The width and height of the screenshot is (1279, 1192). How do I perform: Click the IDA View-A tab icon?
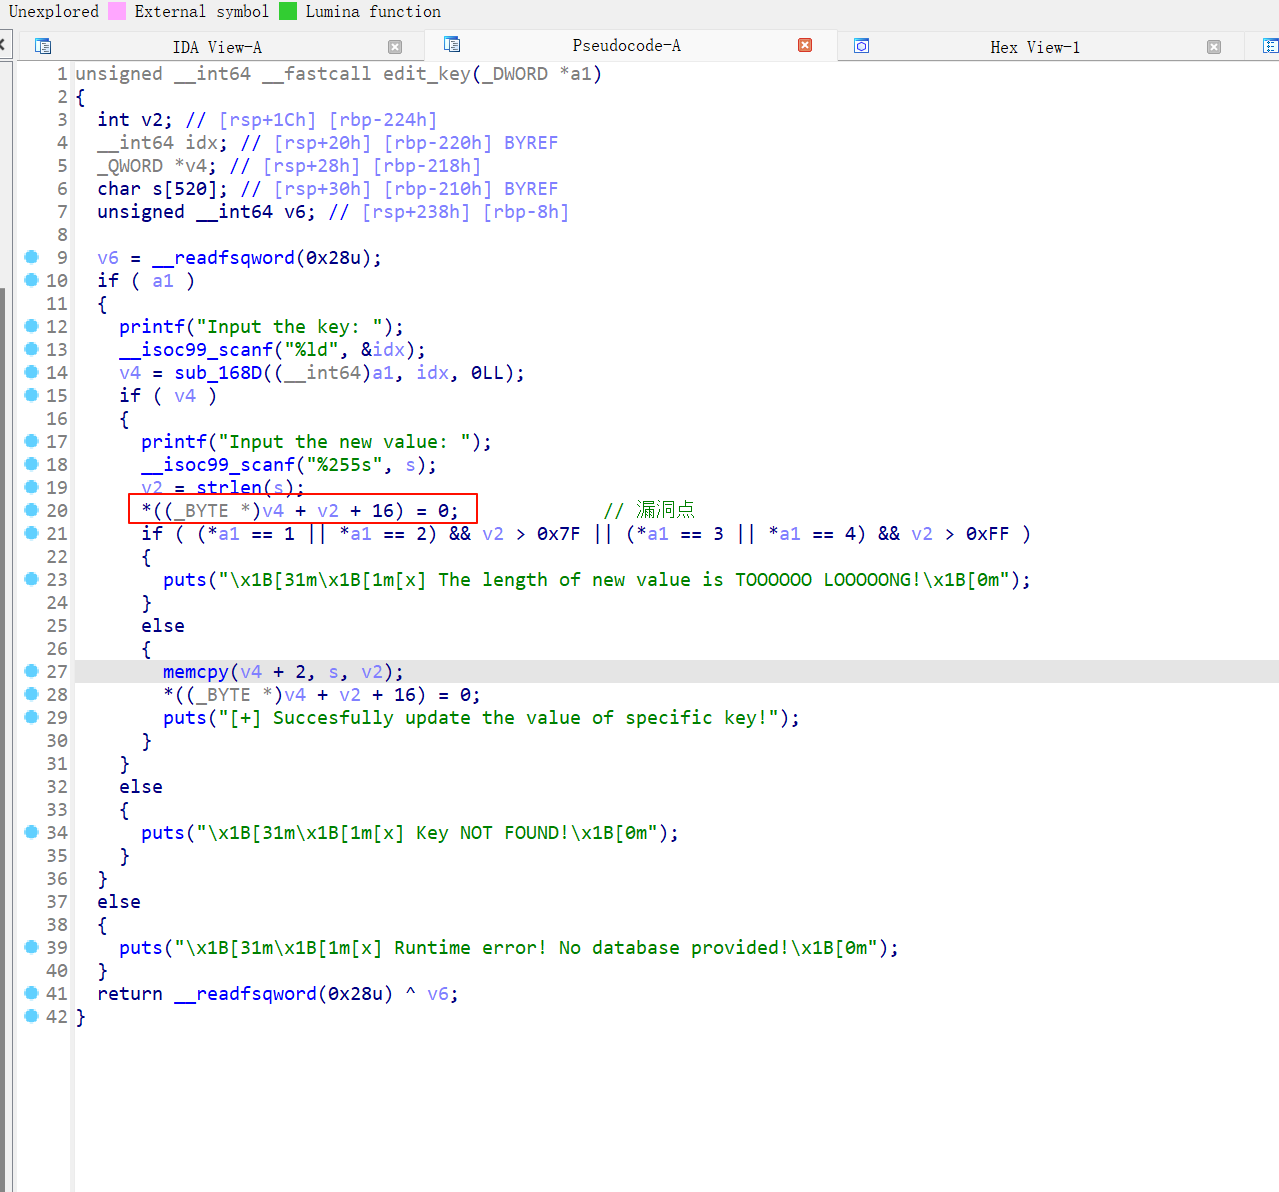[43, 46]
